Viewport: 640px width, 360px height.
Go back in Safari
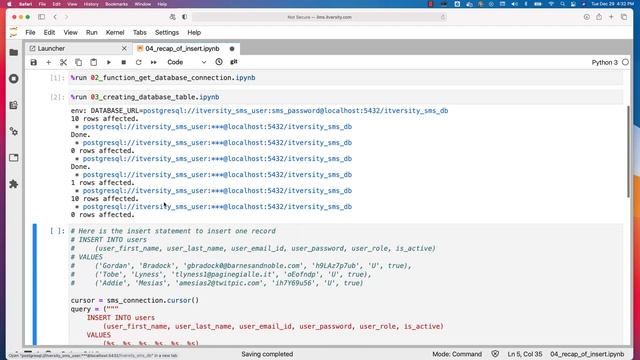55,17
